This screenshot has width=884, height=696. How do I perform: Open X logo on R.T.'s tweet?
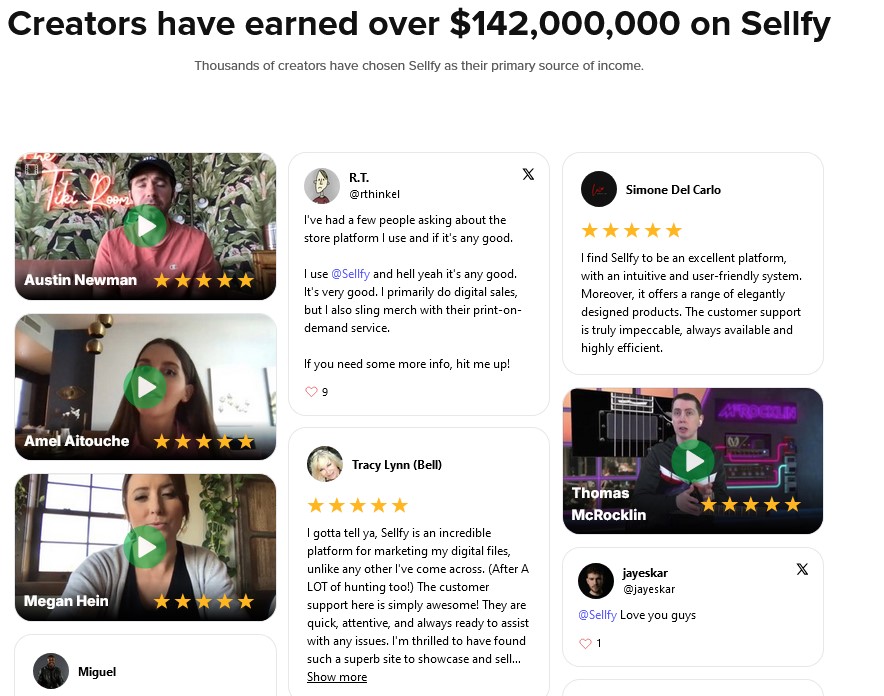[528, 174]
